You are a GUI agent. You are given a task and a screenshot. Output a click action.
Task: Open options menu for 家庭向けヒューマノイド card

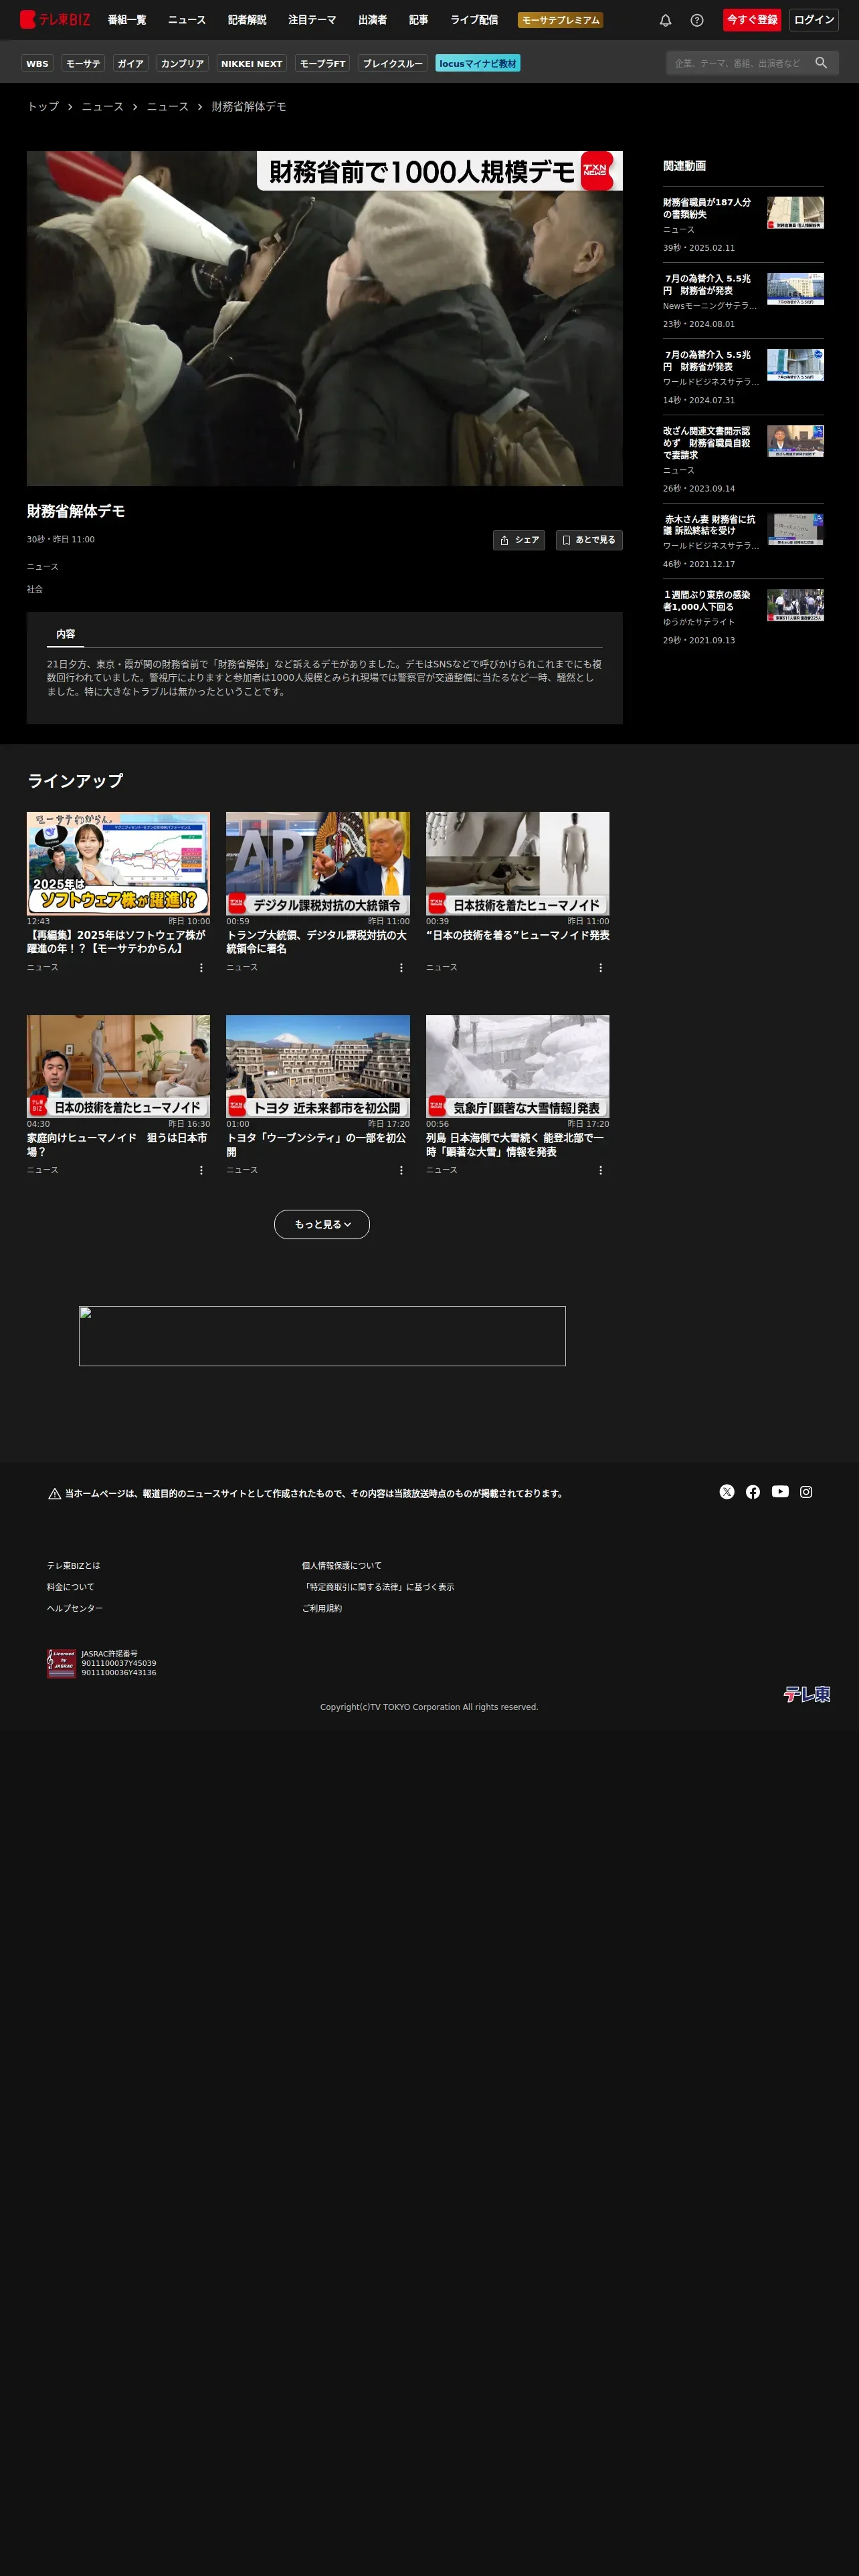click(201, 1170)
